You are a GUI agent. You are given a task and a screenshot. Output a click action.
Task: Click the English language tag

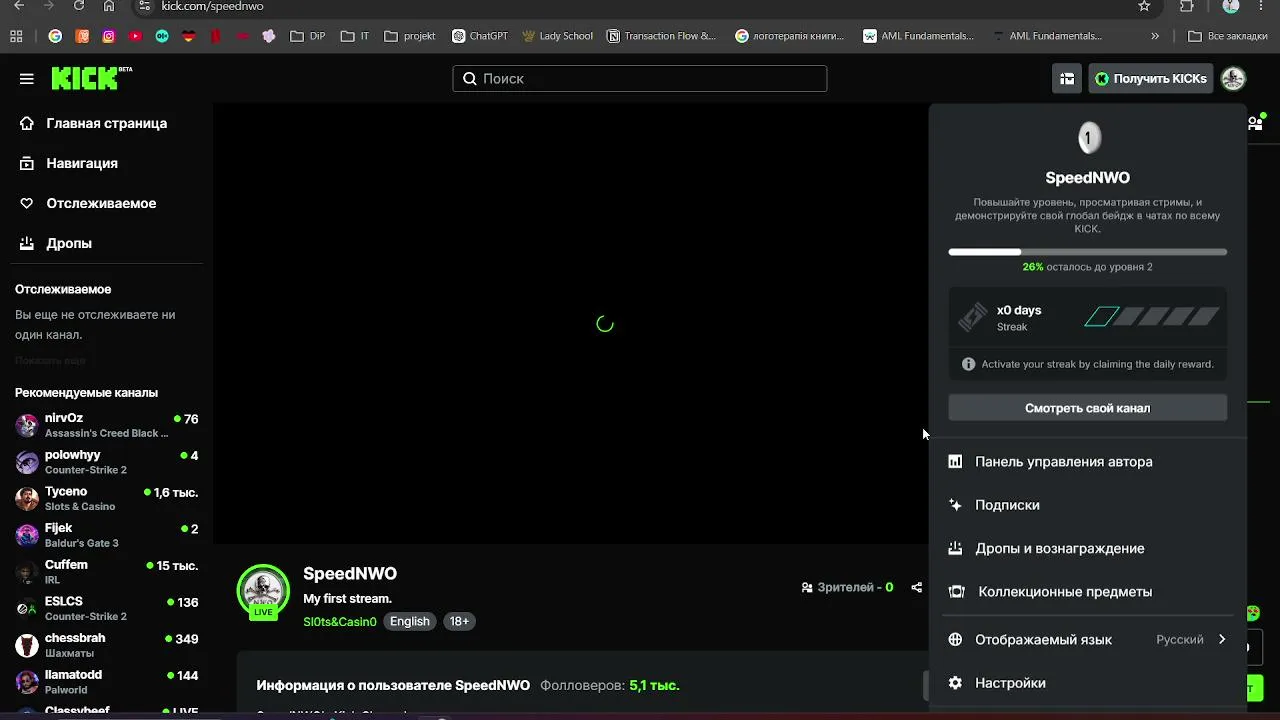point(409,622)
